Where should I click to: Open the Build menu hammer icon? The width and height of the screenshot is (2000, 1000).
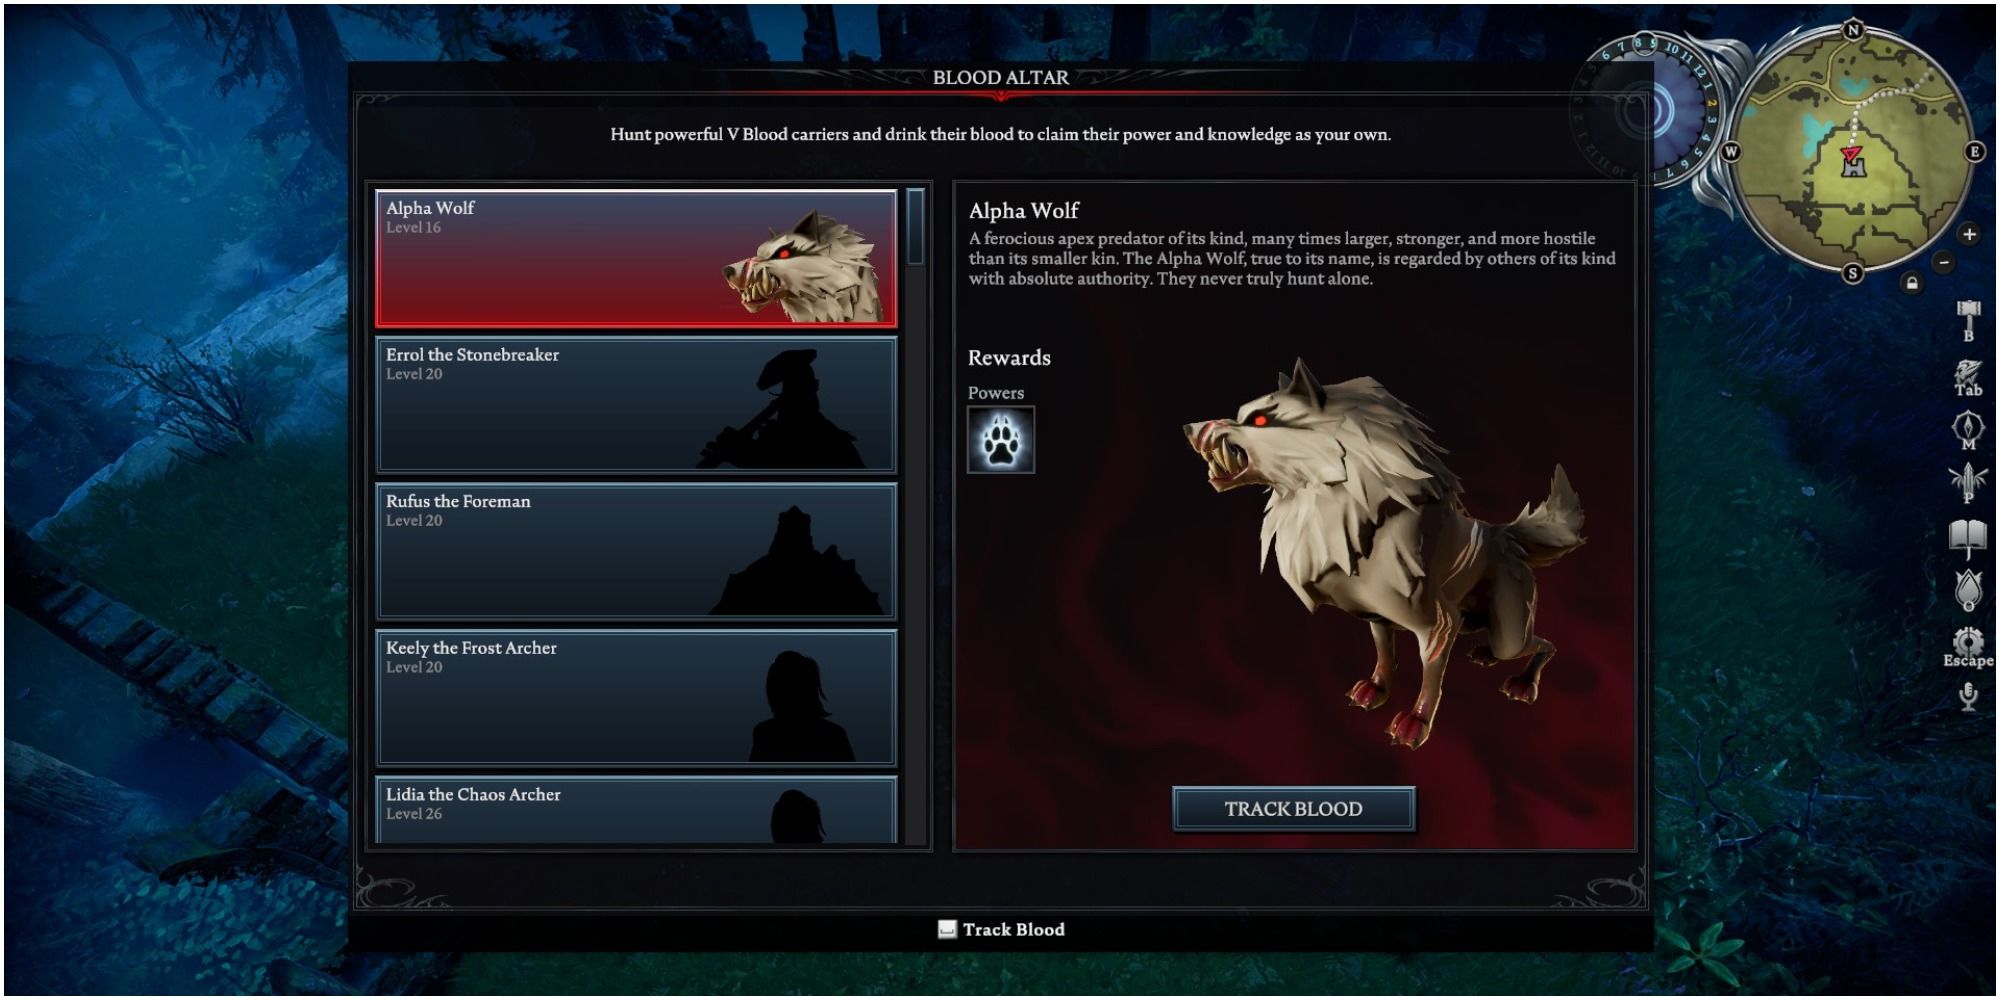(1969, 320)
